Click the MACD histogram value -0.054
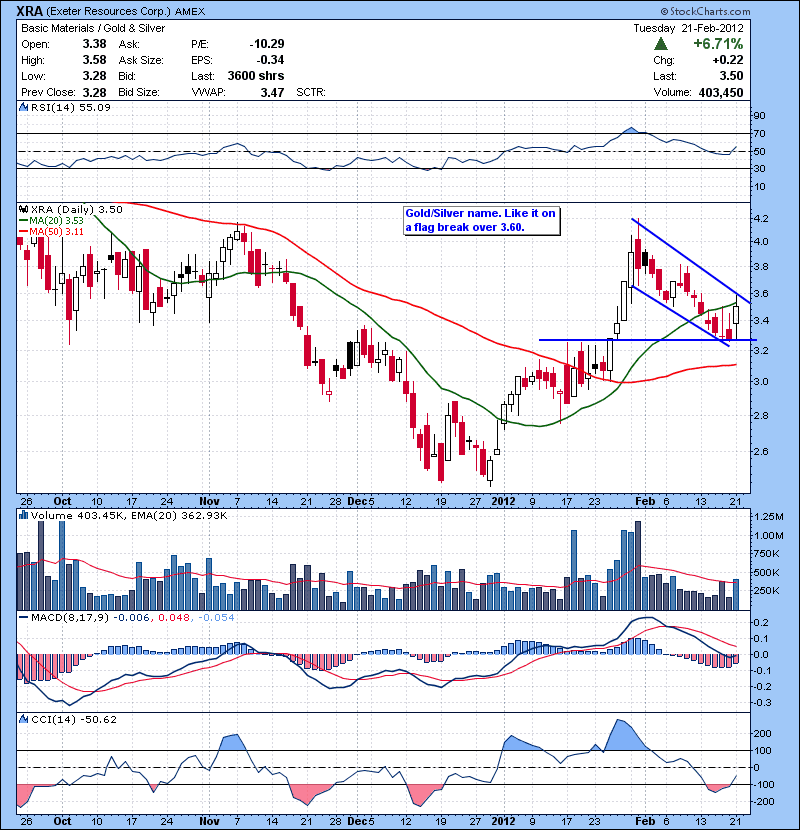The height and width of the screenshot is (830, 800). 217,618
